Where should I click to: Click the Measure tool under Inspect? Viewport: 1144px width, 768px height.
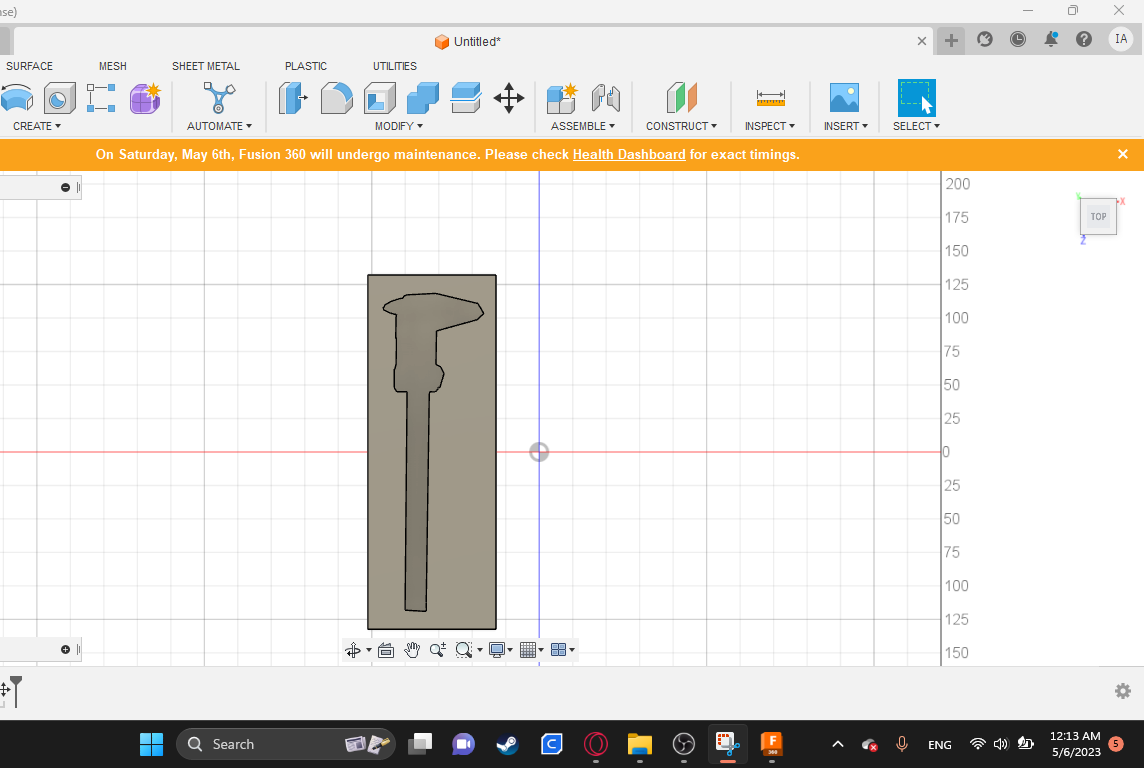770,98
